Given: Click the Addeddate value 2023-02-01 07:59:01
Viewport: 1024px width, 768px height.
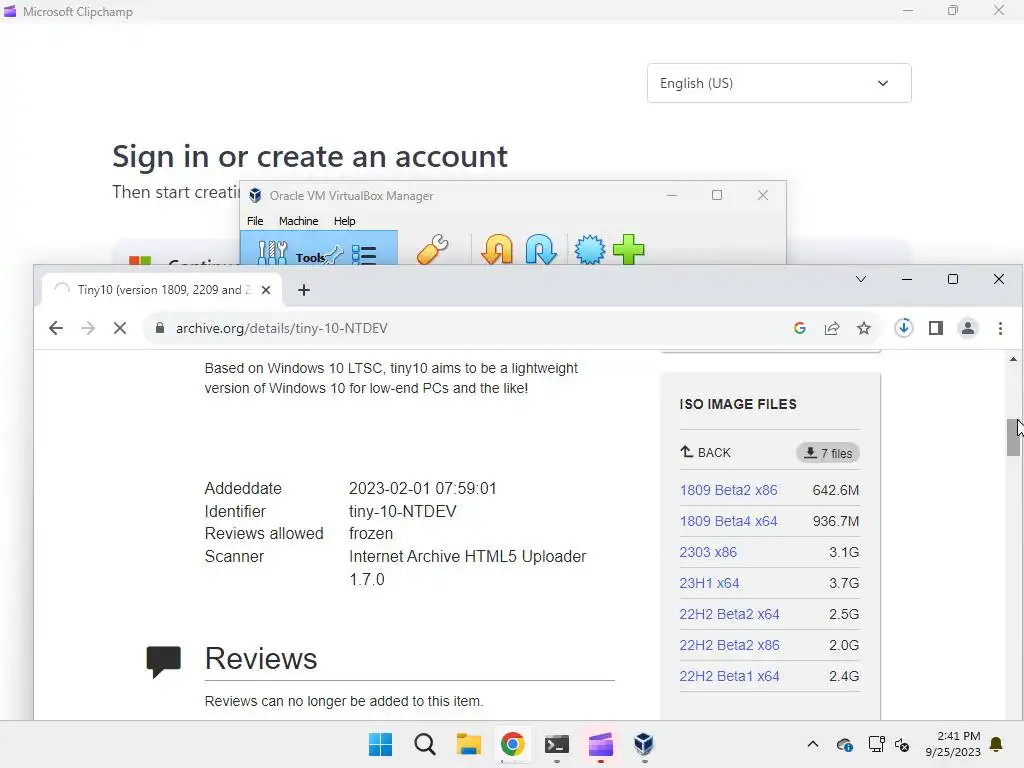Looking at the screenshot, I should 423,488.
